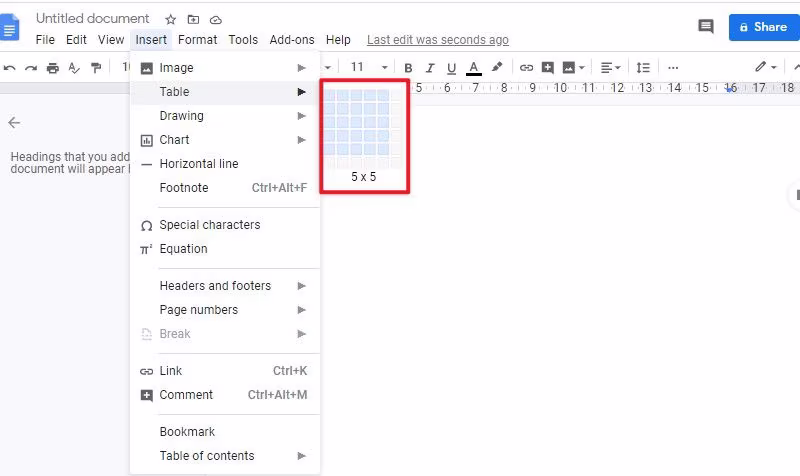Select bottom-right cell of 5 x 5 grid
The height and width of the screenshot is (476, 800).
(383, 149)
